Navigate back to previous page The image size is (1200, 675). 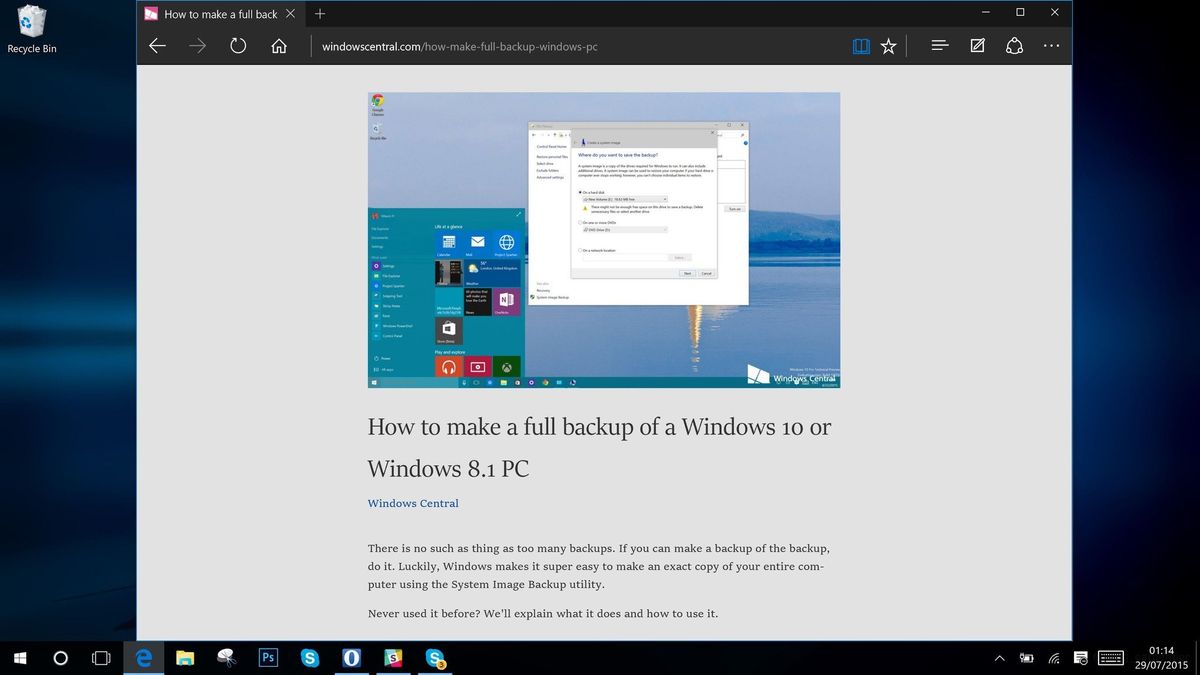click(157, 45)
